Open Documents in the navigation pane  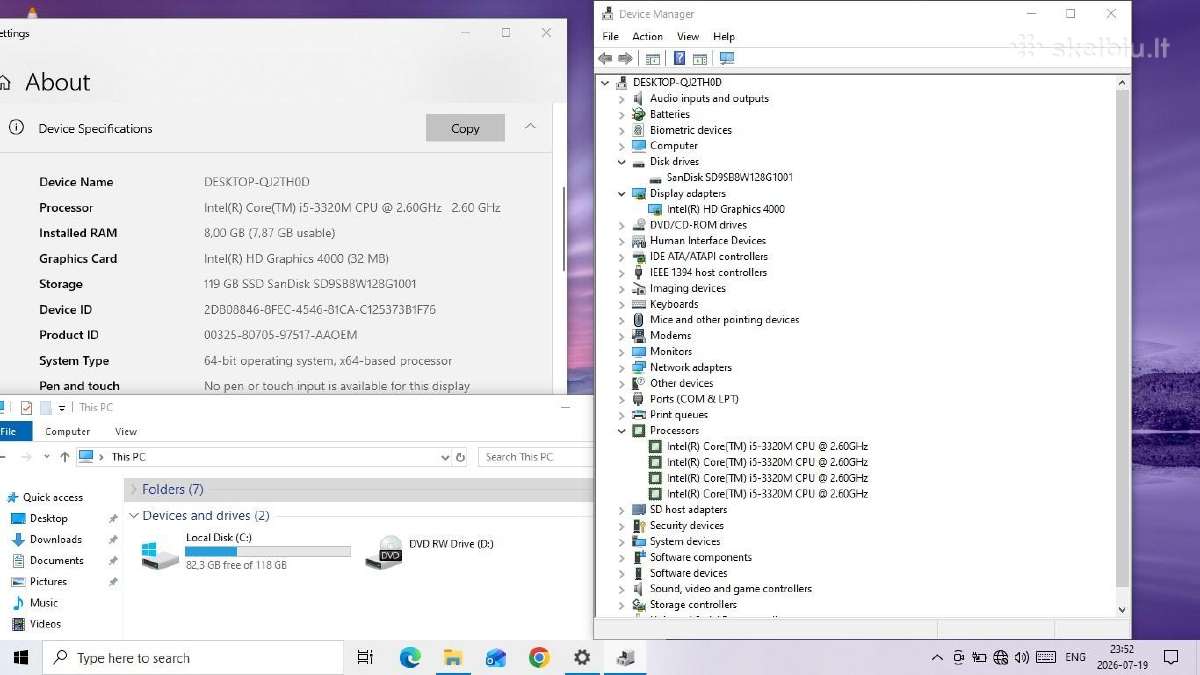[x=56, y=560]
